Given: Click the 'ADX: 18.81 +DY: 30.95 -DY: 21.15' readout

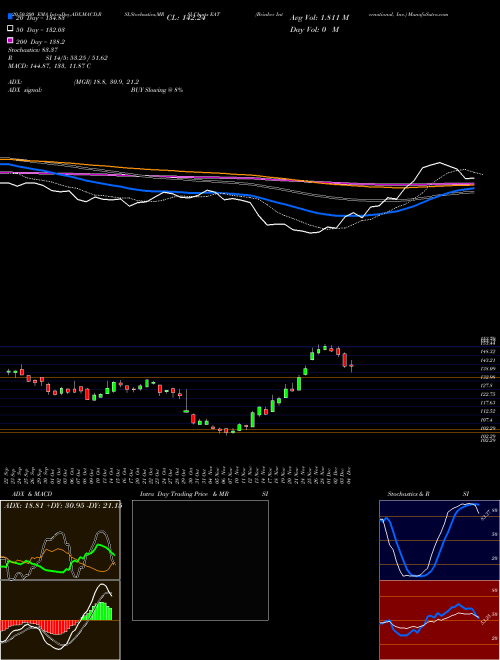Looking at the screenshot, I should [63, 505].
